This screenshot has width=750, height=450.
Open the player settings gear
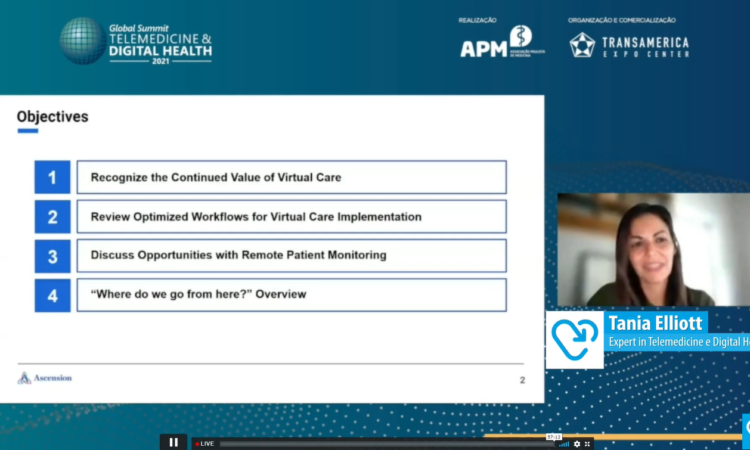(576, 443)
